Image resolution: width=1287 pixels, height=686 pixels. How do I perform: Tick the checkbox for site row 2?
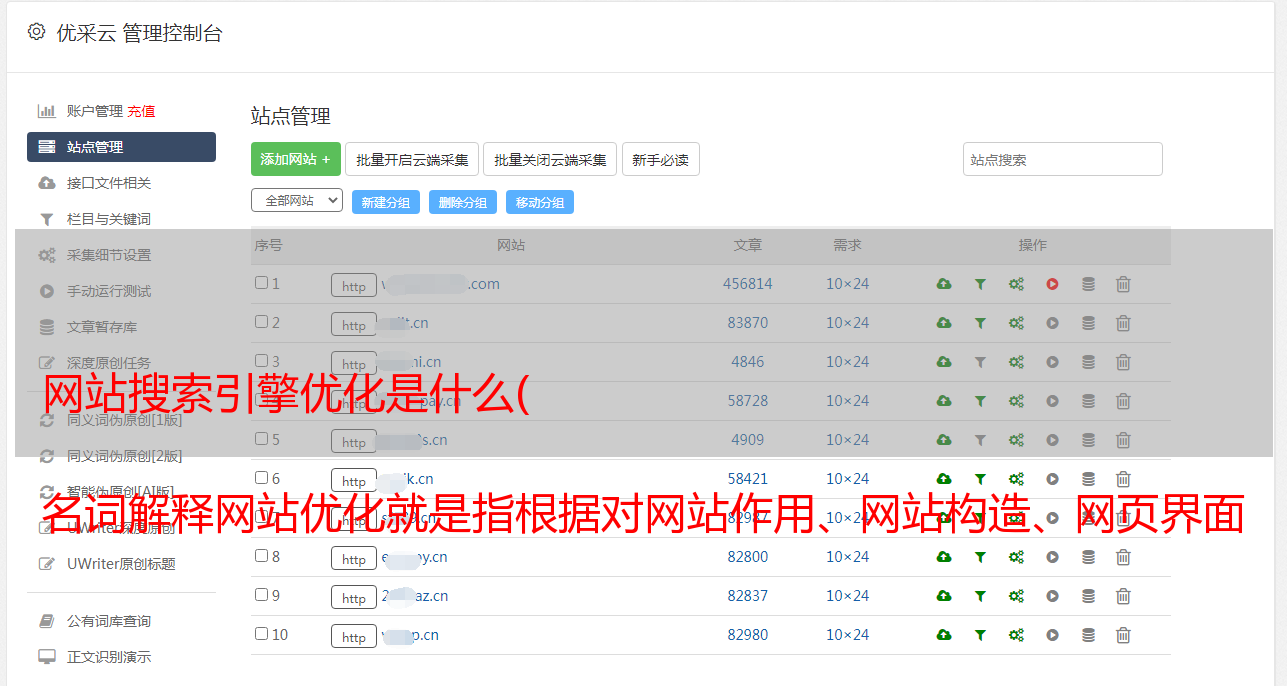[x=261, y=322]
